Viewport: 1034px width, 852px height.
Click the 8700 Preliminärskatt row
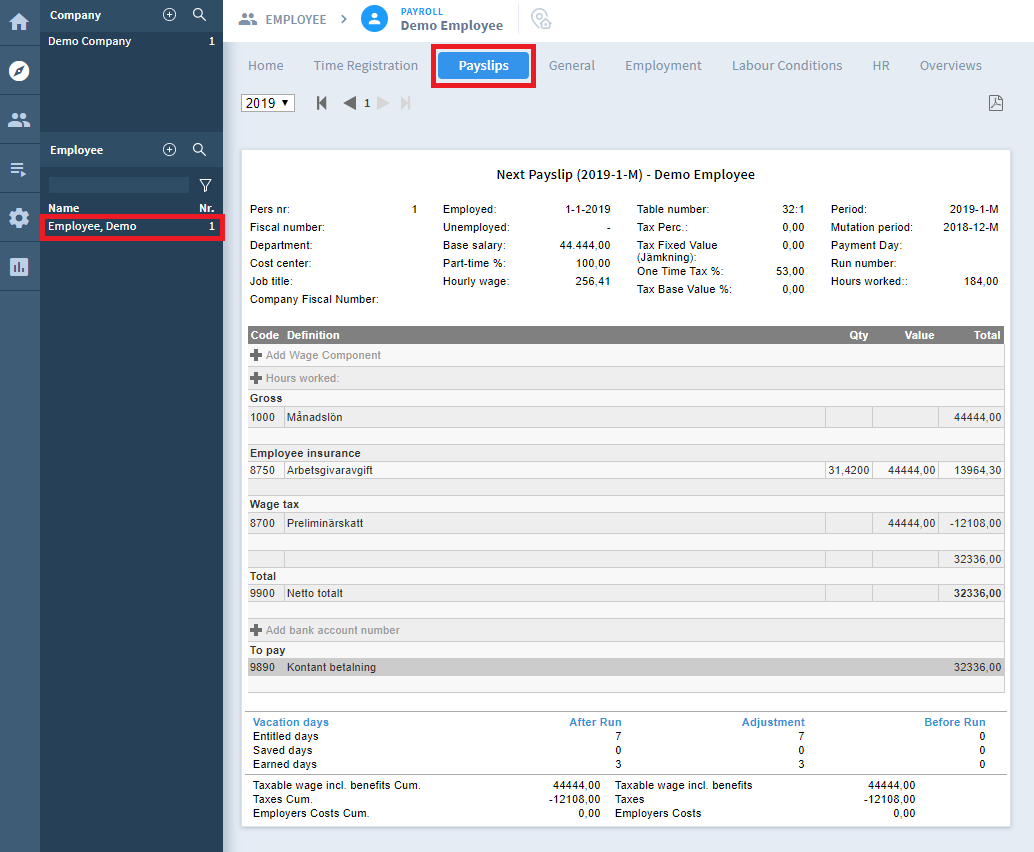point(626,523)
